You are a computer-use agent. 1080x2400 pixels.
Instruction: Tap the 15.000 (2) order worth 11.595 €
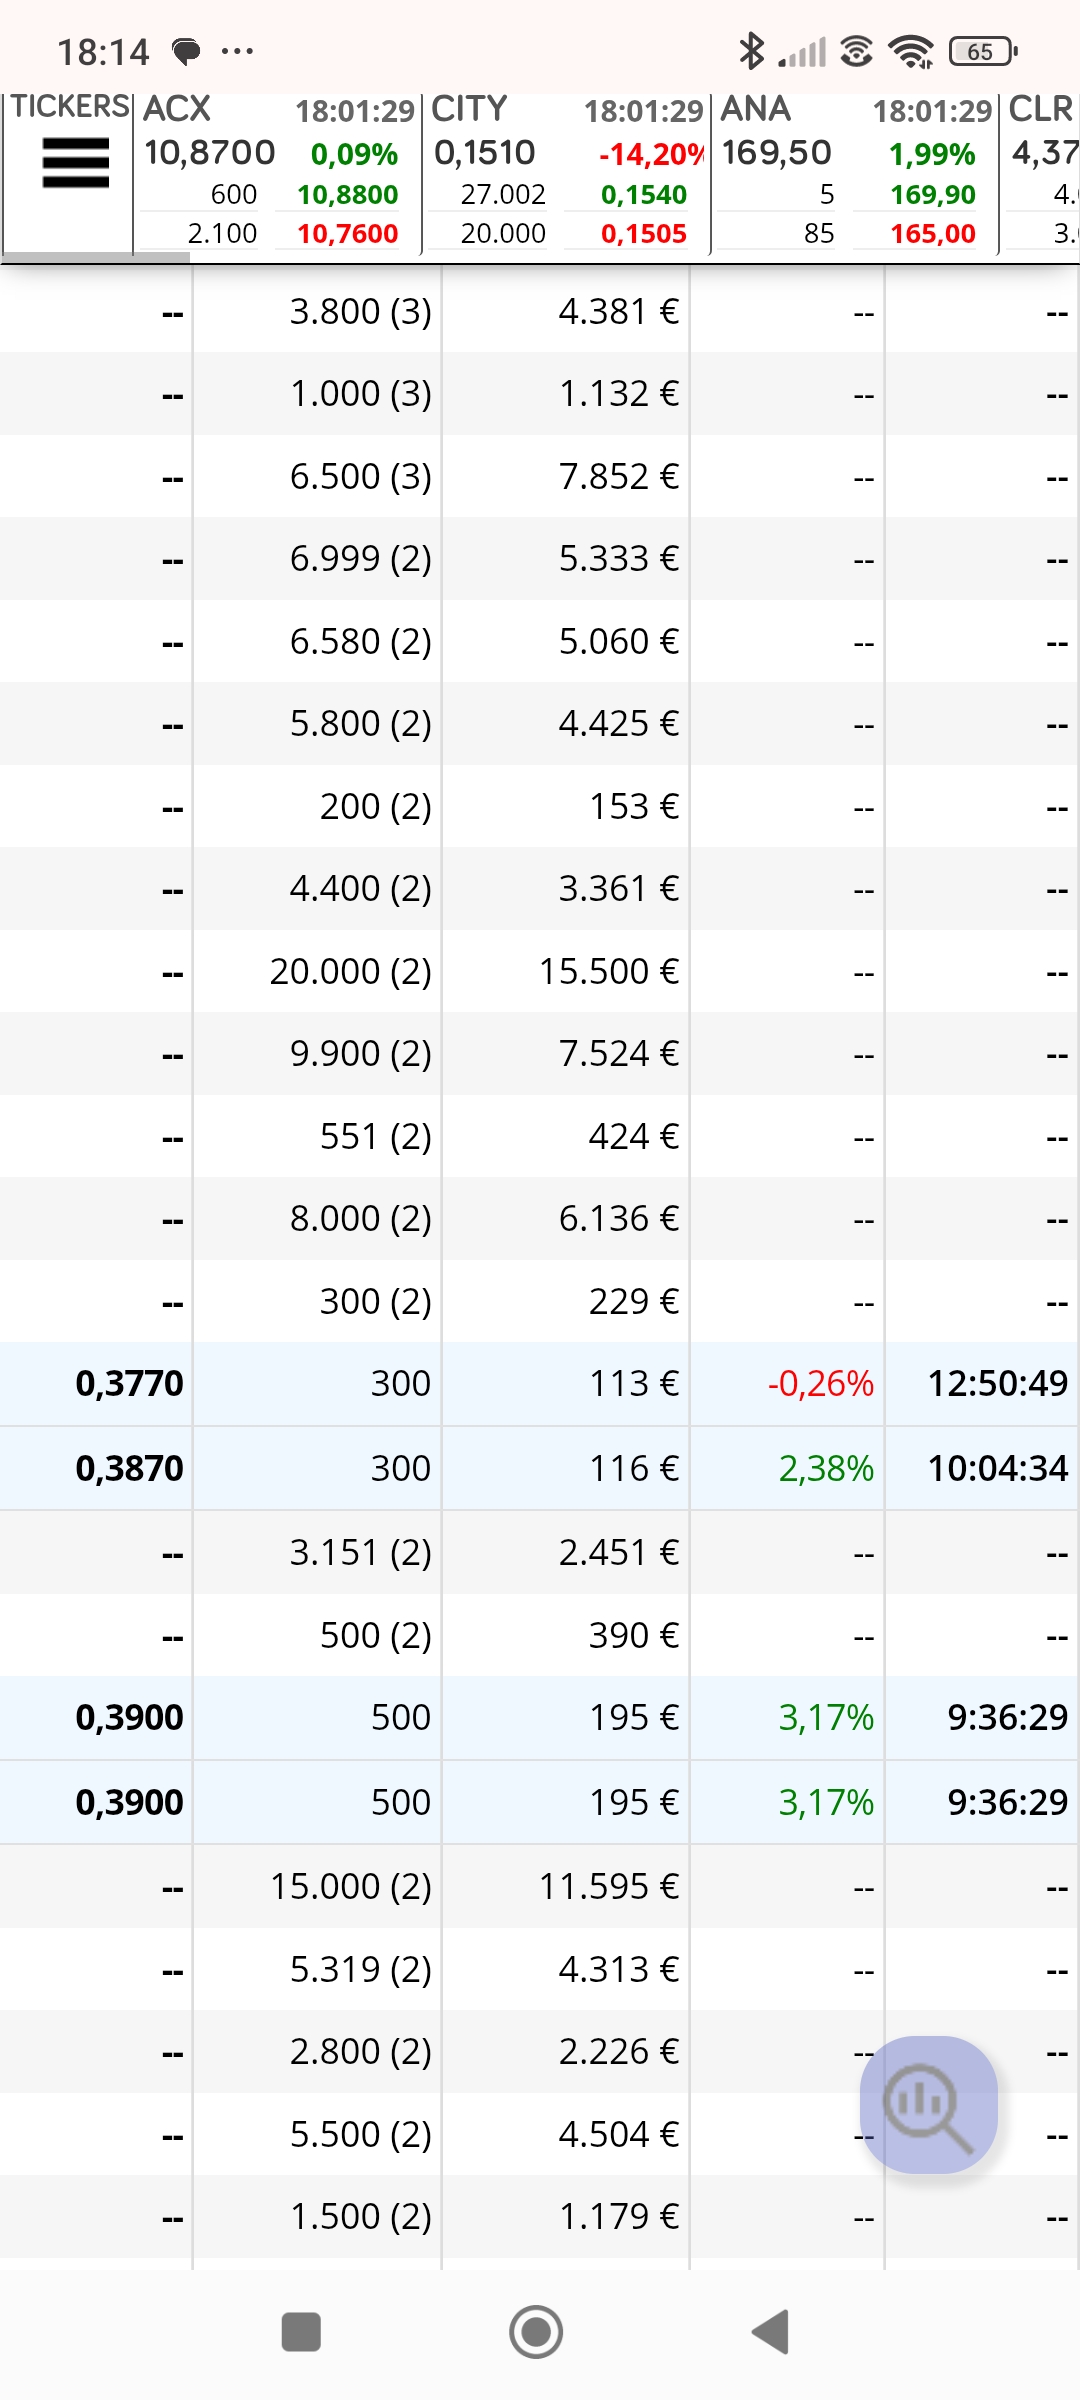click(x=540, y=1887)
